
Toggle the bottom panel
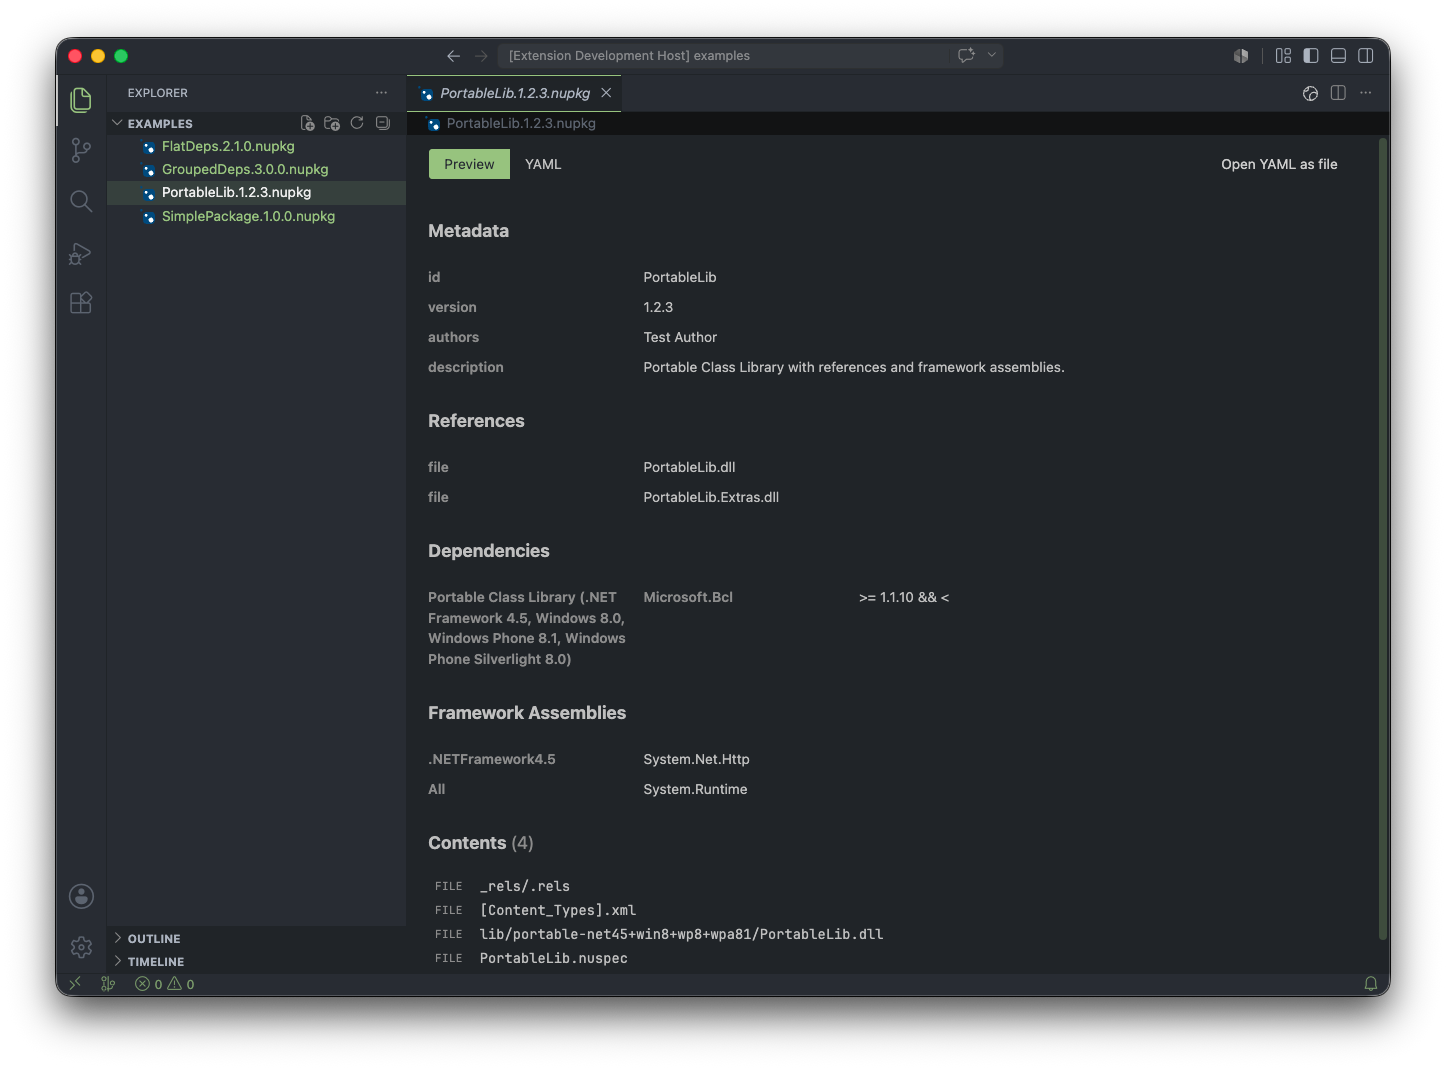pyautogui.click(x=1338, y=56)
